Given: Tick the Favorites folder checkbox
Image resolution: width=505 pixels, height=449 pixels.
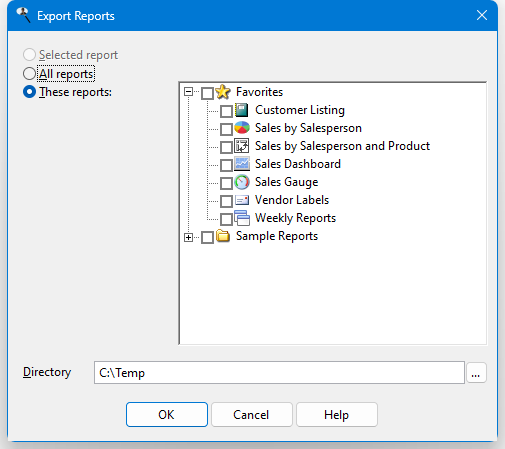Looking at the screenshot, I should 207,93.
